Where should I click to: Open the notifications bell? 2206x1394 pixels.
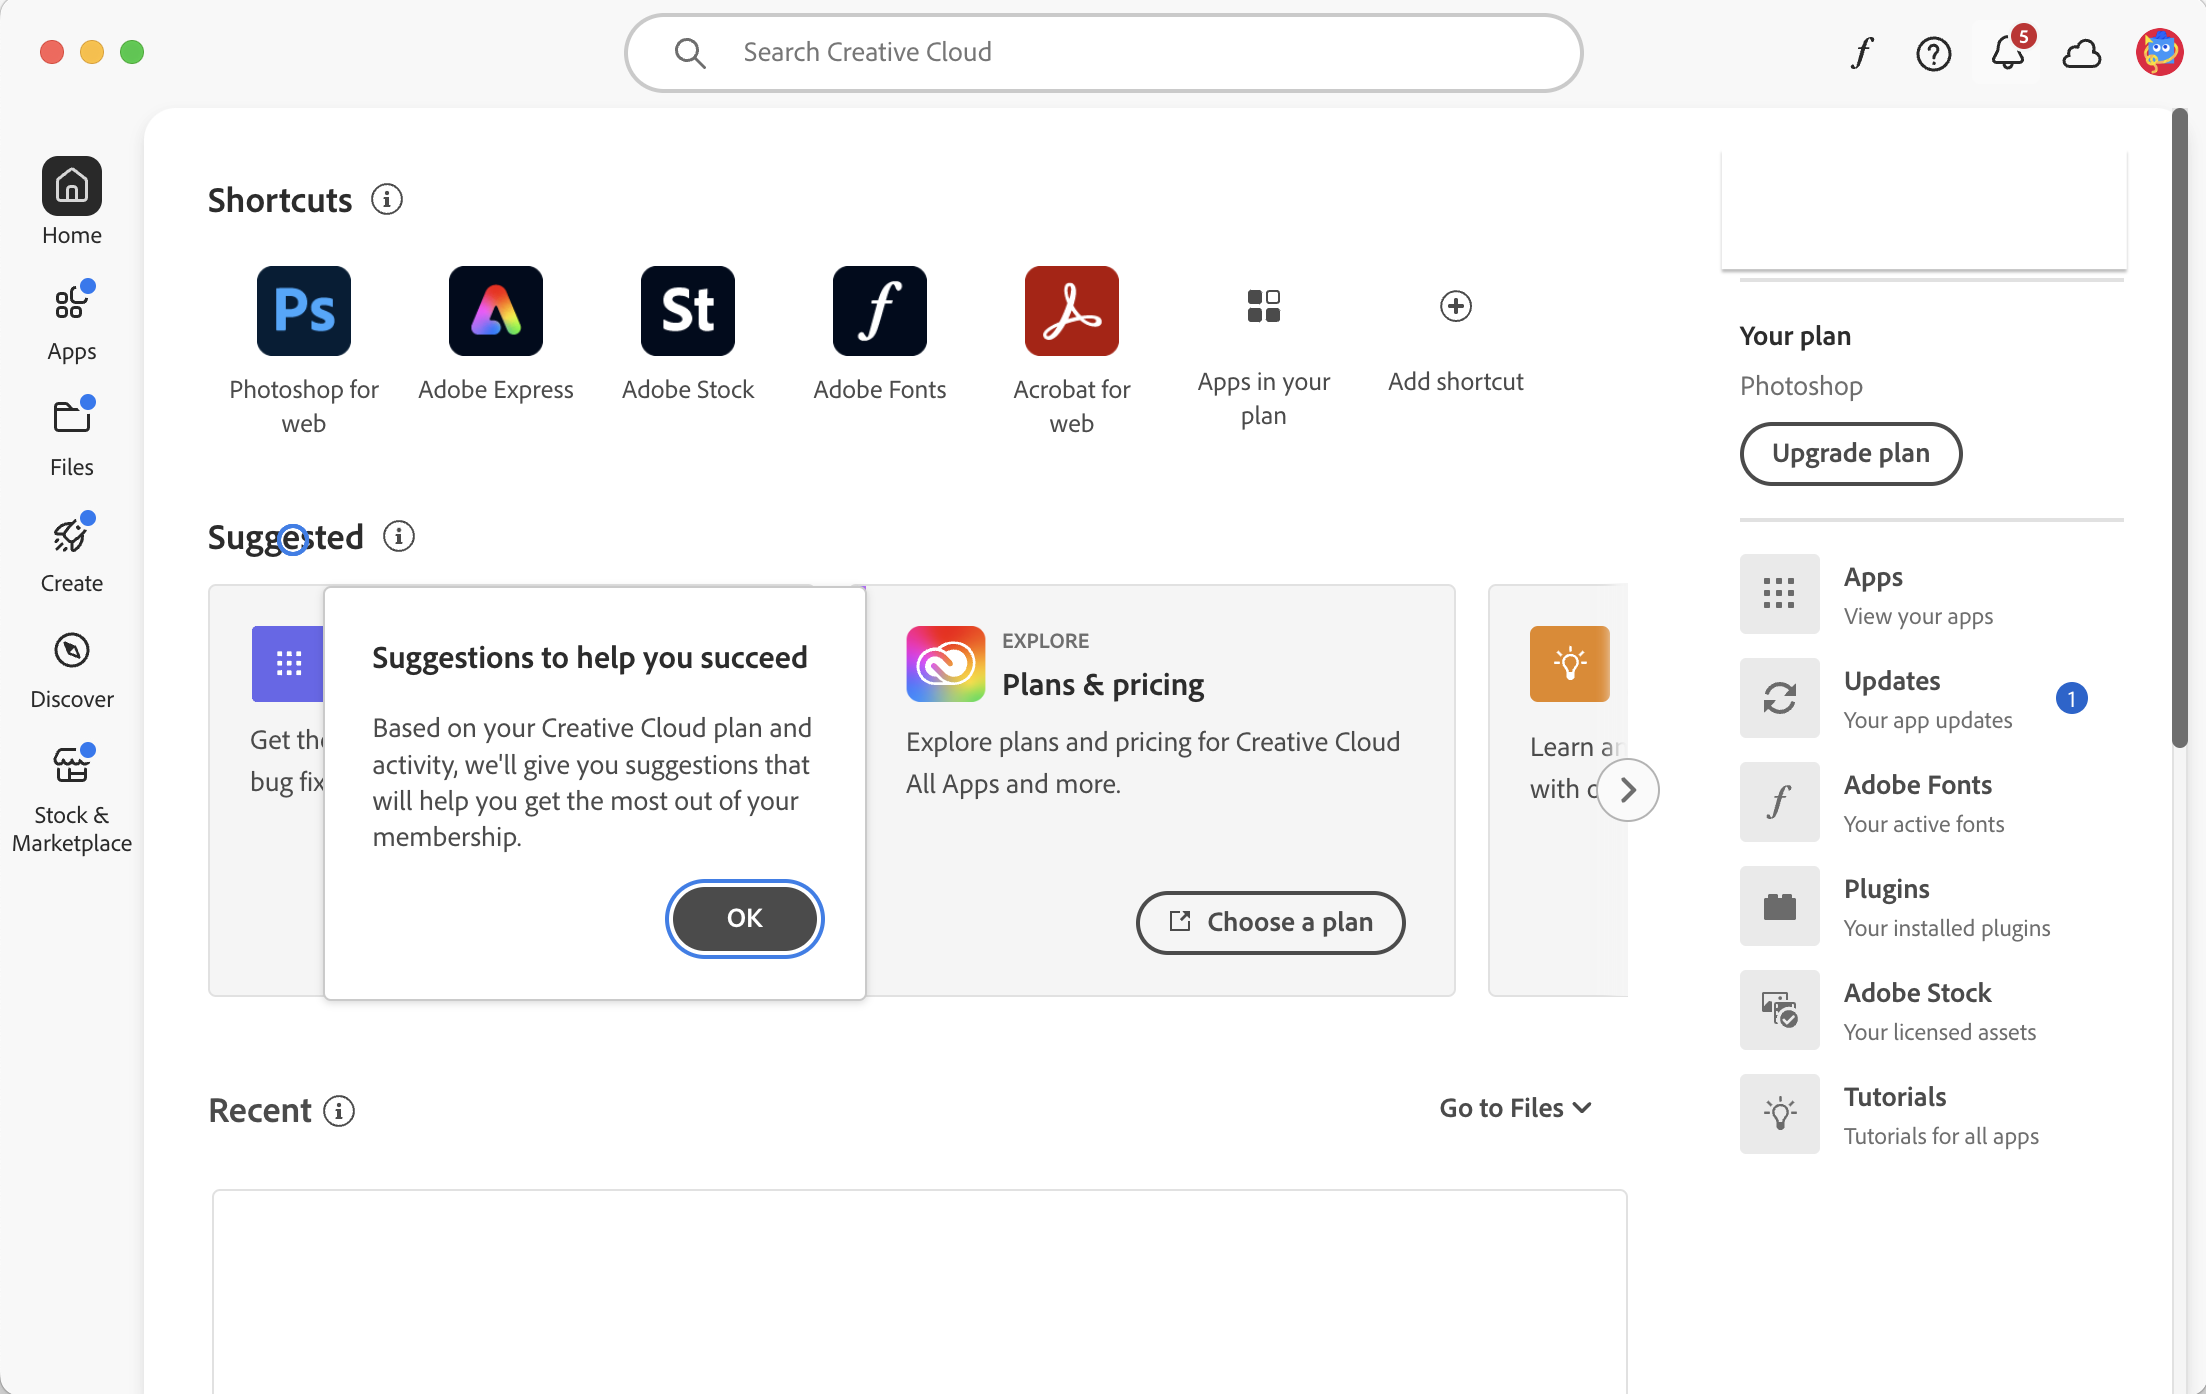(2007, 53)
